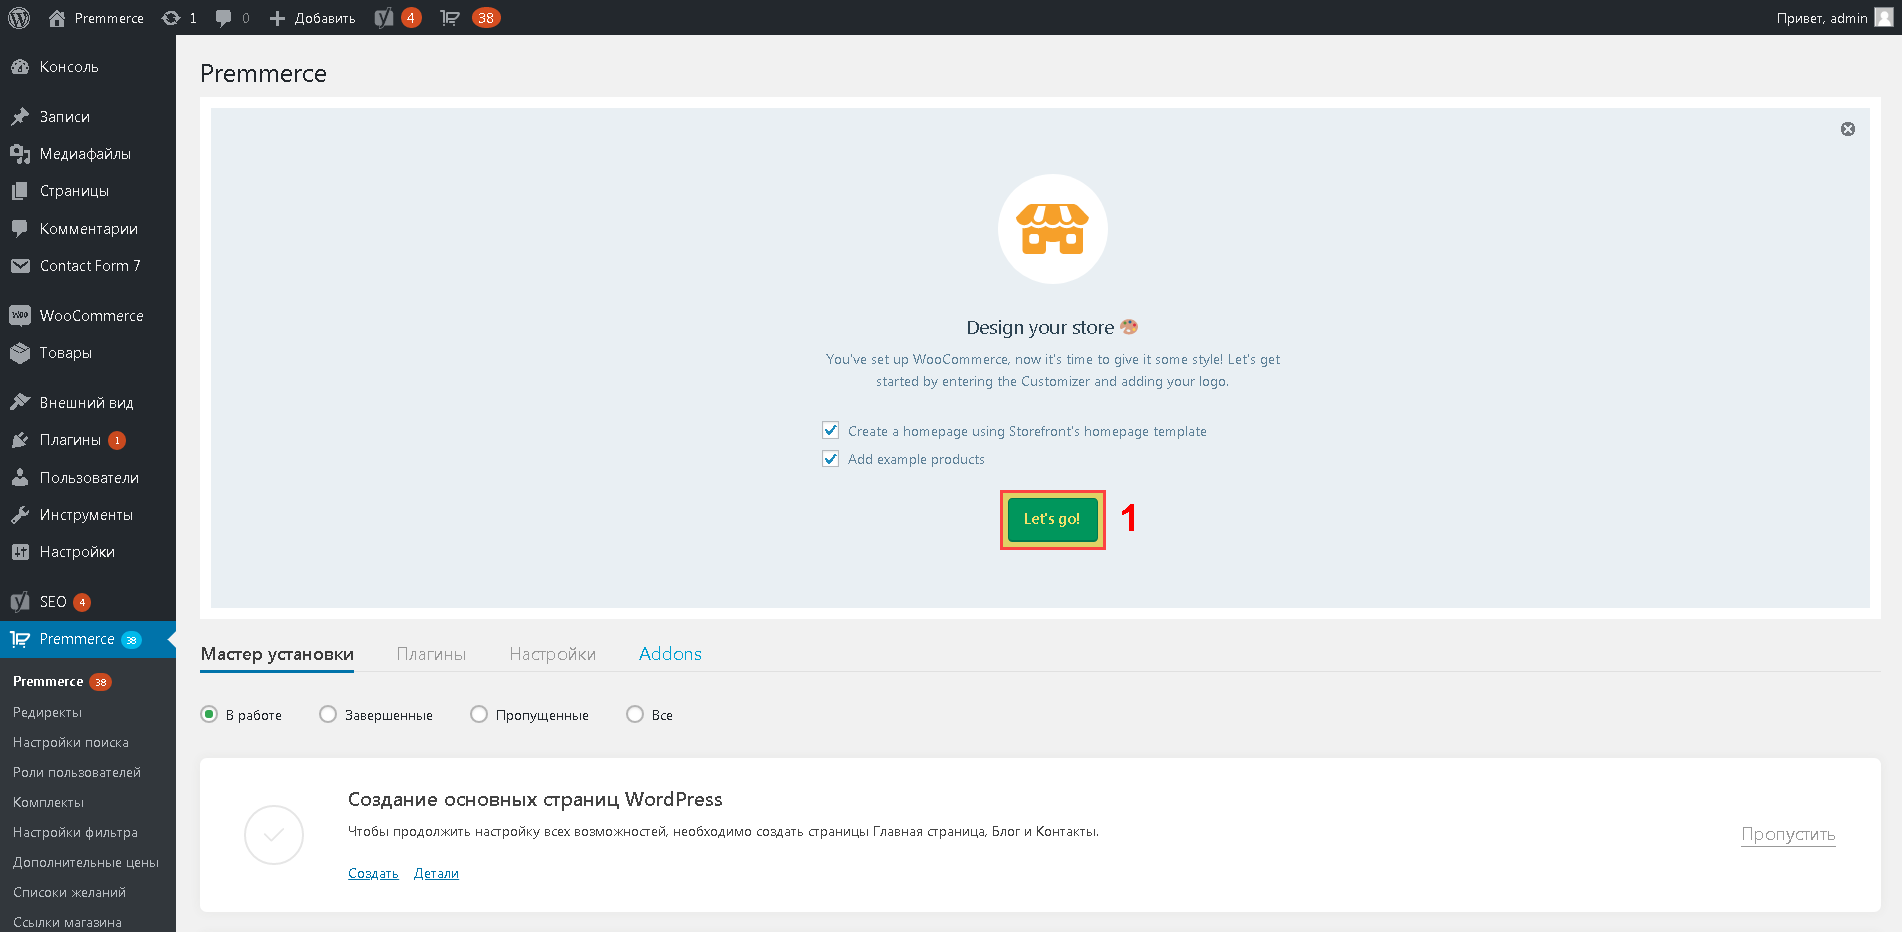Open Плагины plug icon
The width and height of the screenshot is (1902, 932).
(x=20, y=440)
